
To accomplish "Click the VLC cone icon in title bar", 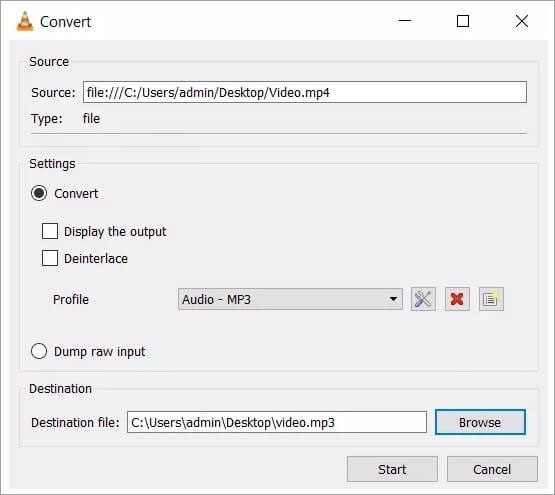I will (25, 22).
